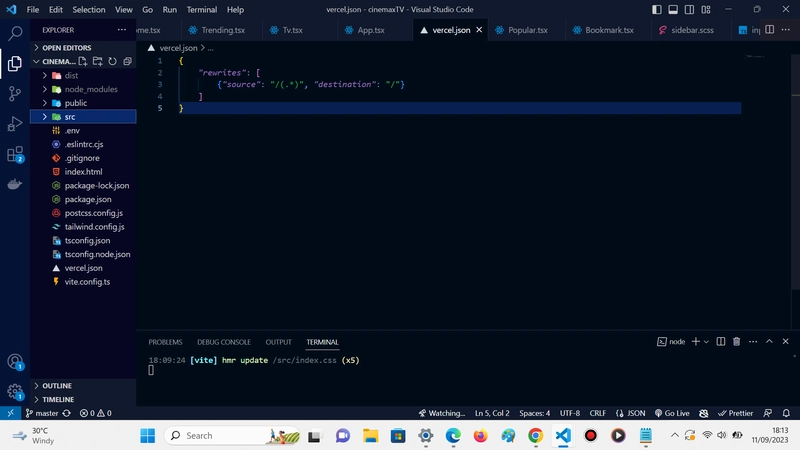
Task: Open the File menu
Action: click(x=33, y=9)
